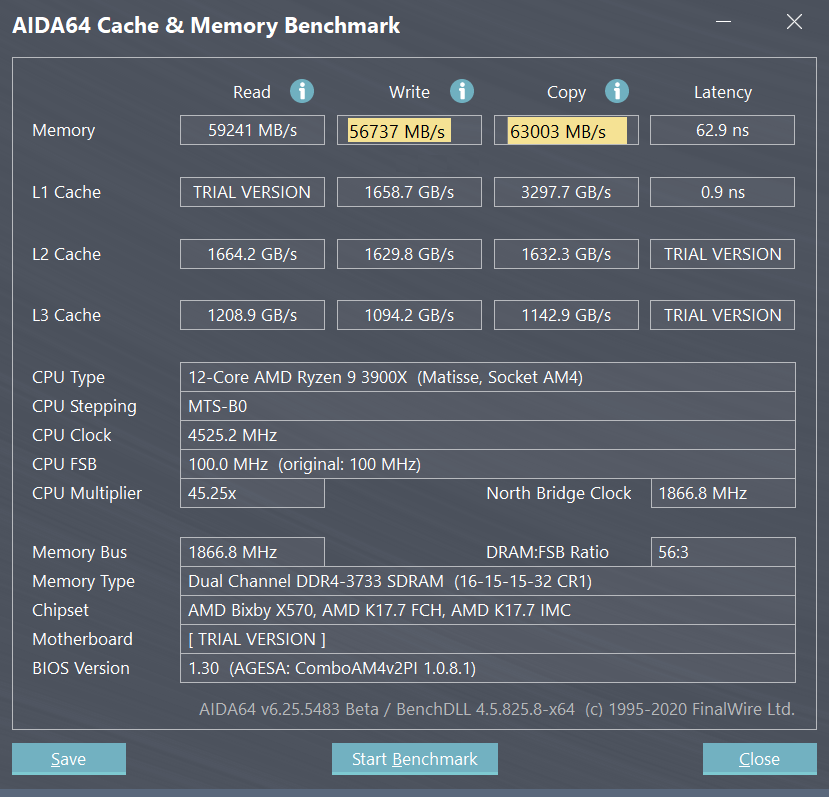Click L3 Cache Write 1094.2 GB/s
The width and height of the screenshot is (829, 797).
coord(409,315)
